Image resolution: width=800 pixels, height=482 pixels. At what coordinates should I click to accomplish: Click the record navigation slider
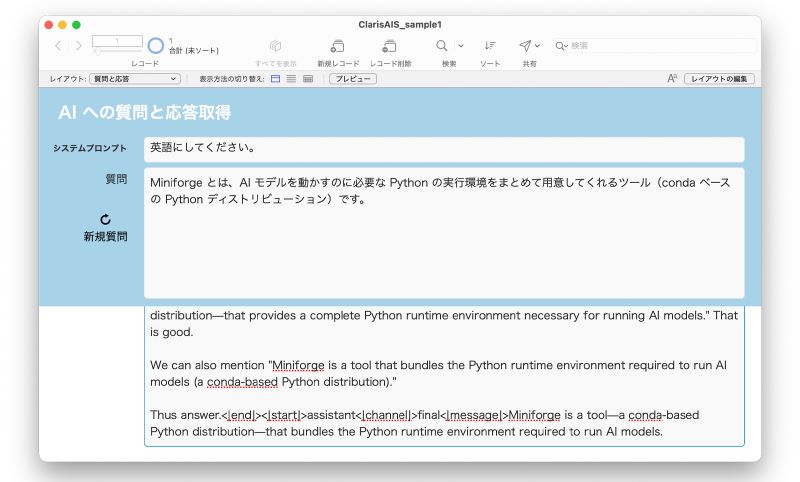tap(117, 51)
